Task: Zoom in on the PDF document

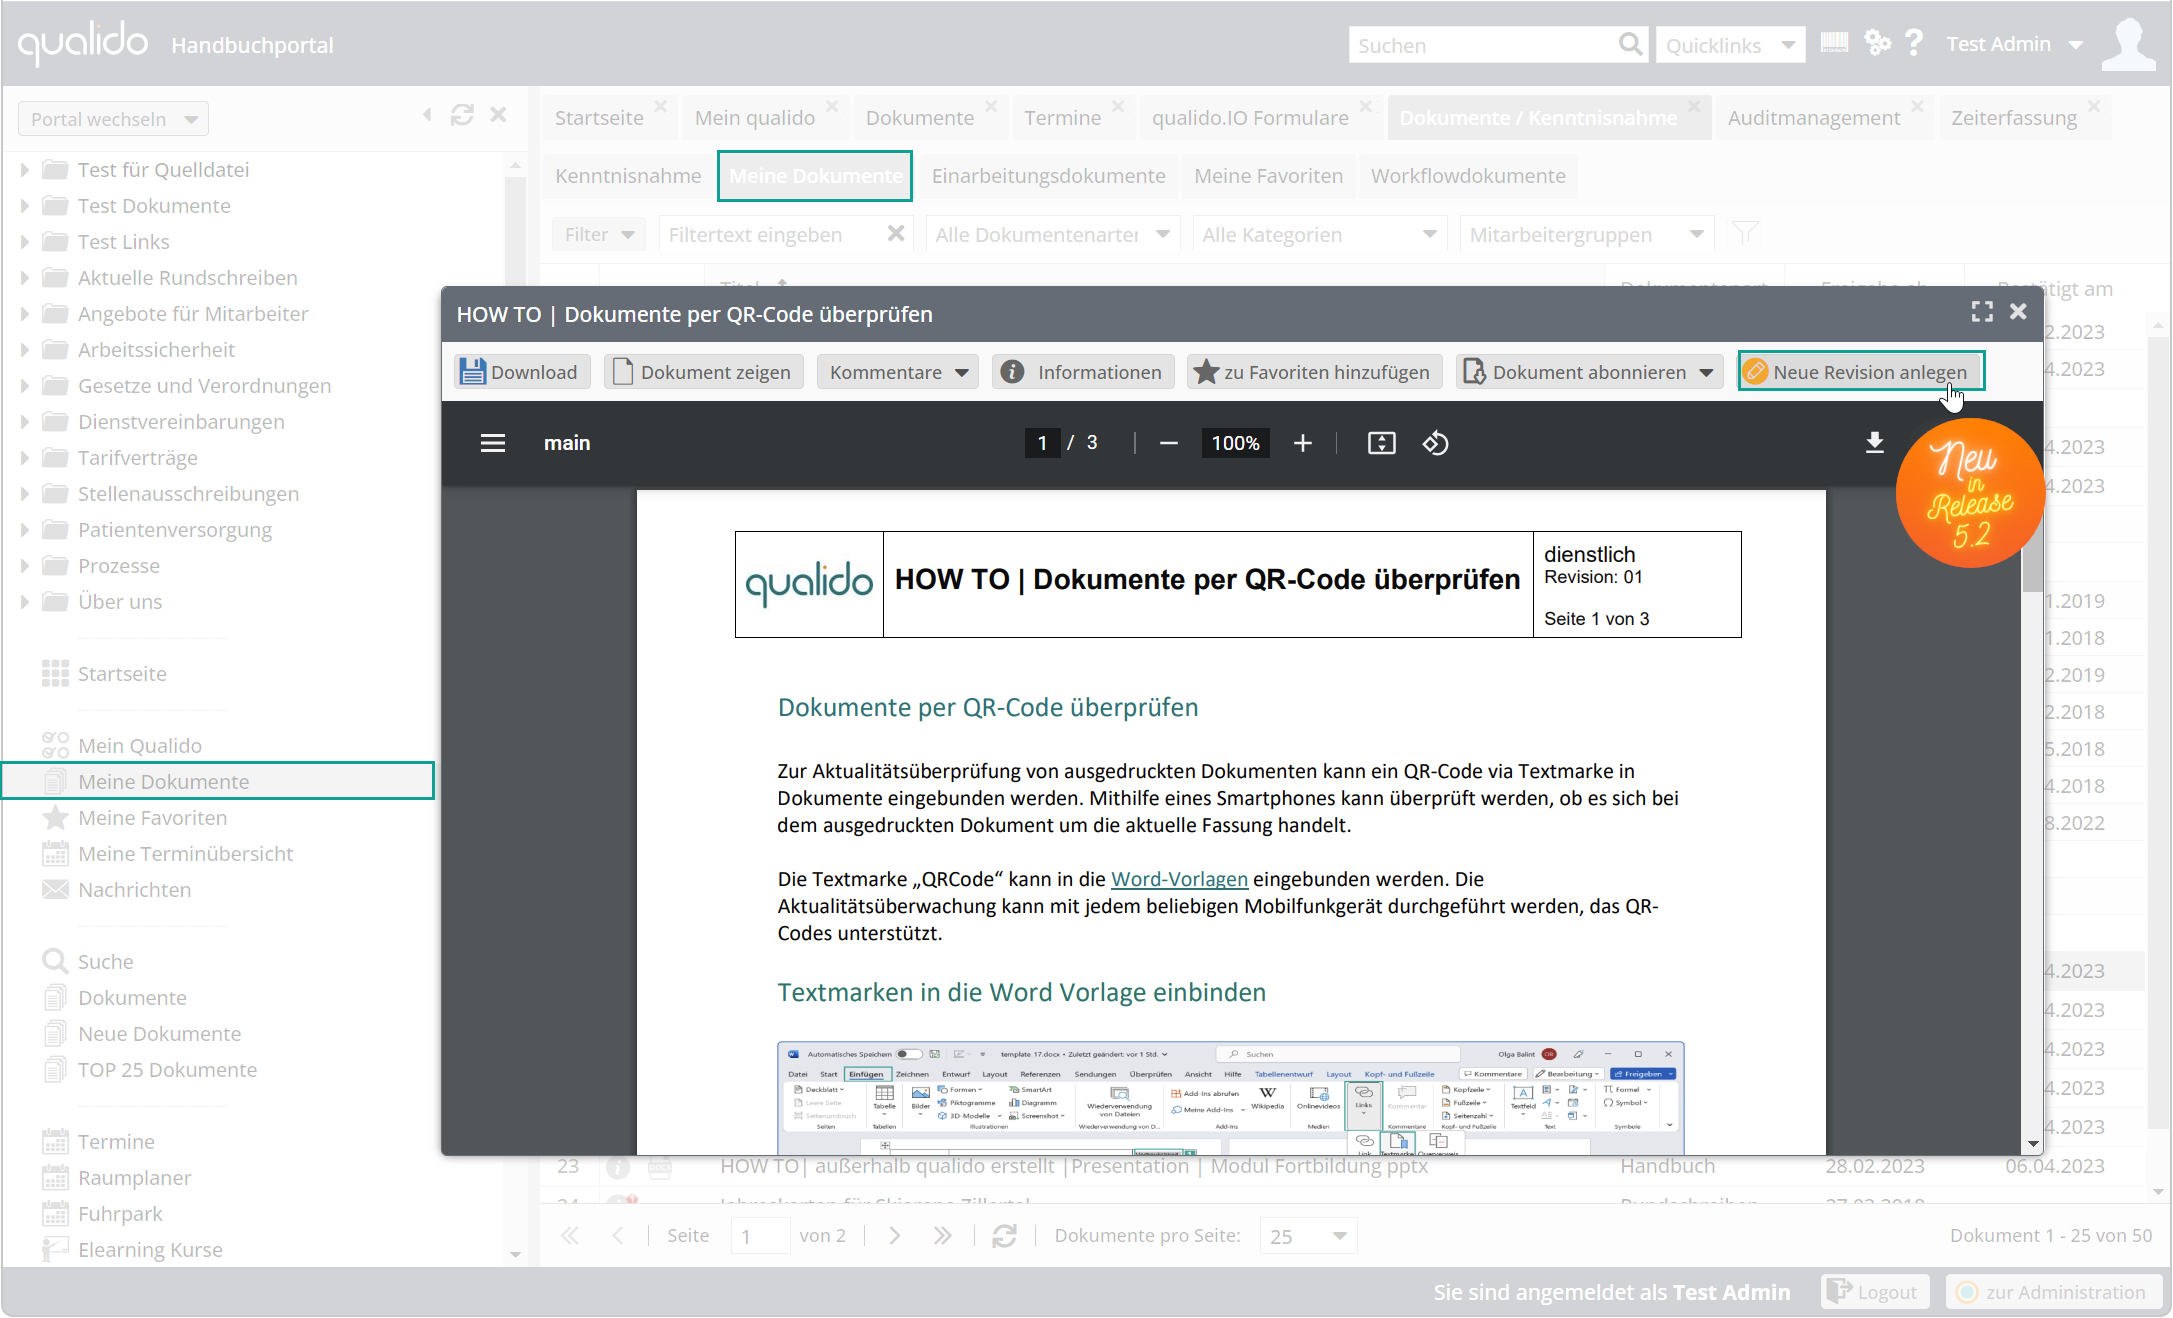Action: (x=1302, y=443)
